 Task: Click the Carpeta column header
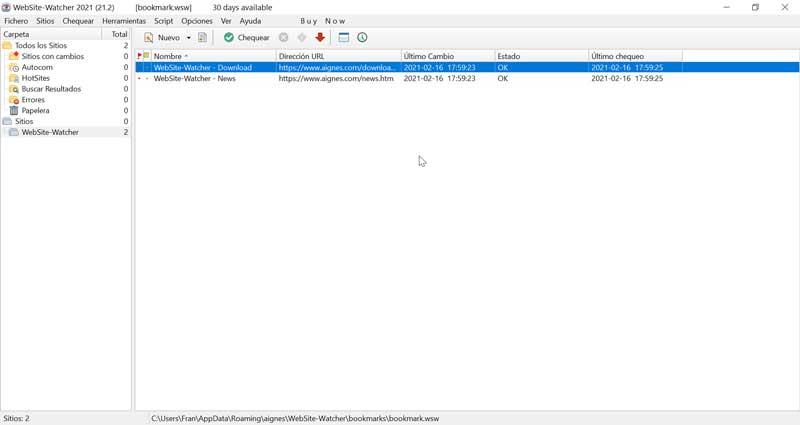pos(51,34)
